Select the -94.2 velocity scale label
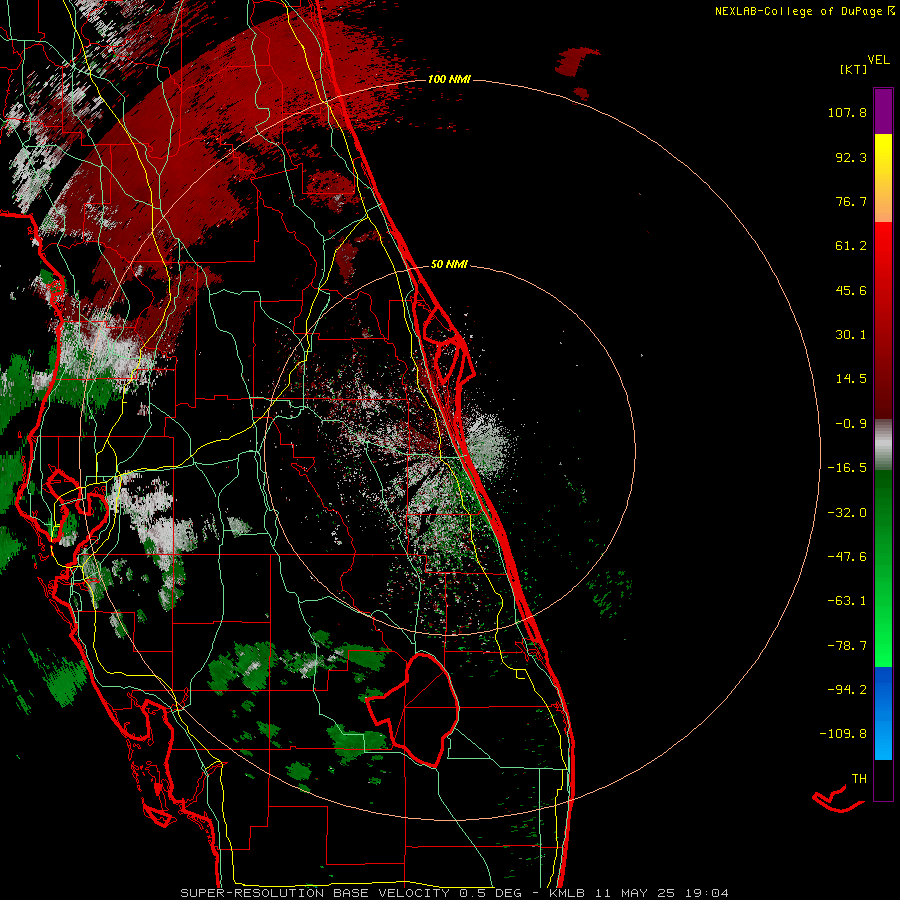This screenshot has height=900, width=900. (847, 689)
